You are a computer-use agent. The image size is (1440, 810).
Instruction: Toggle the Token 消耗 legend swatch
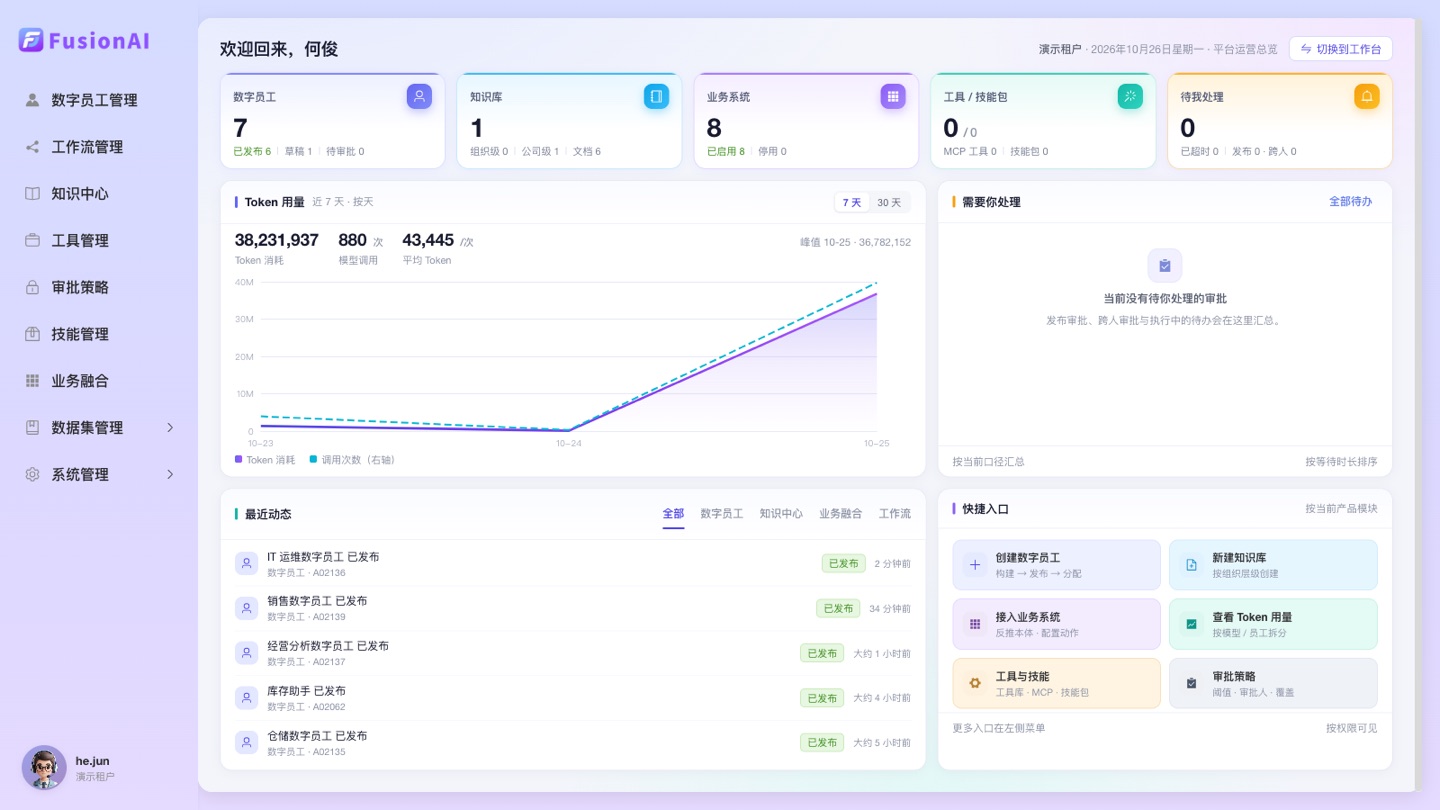(x=238, y=460)
